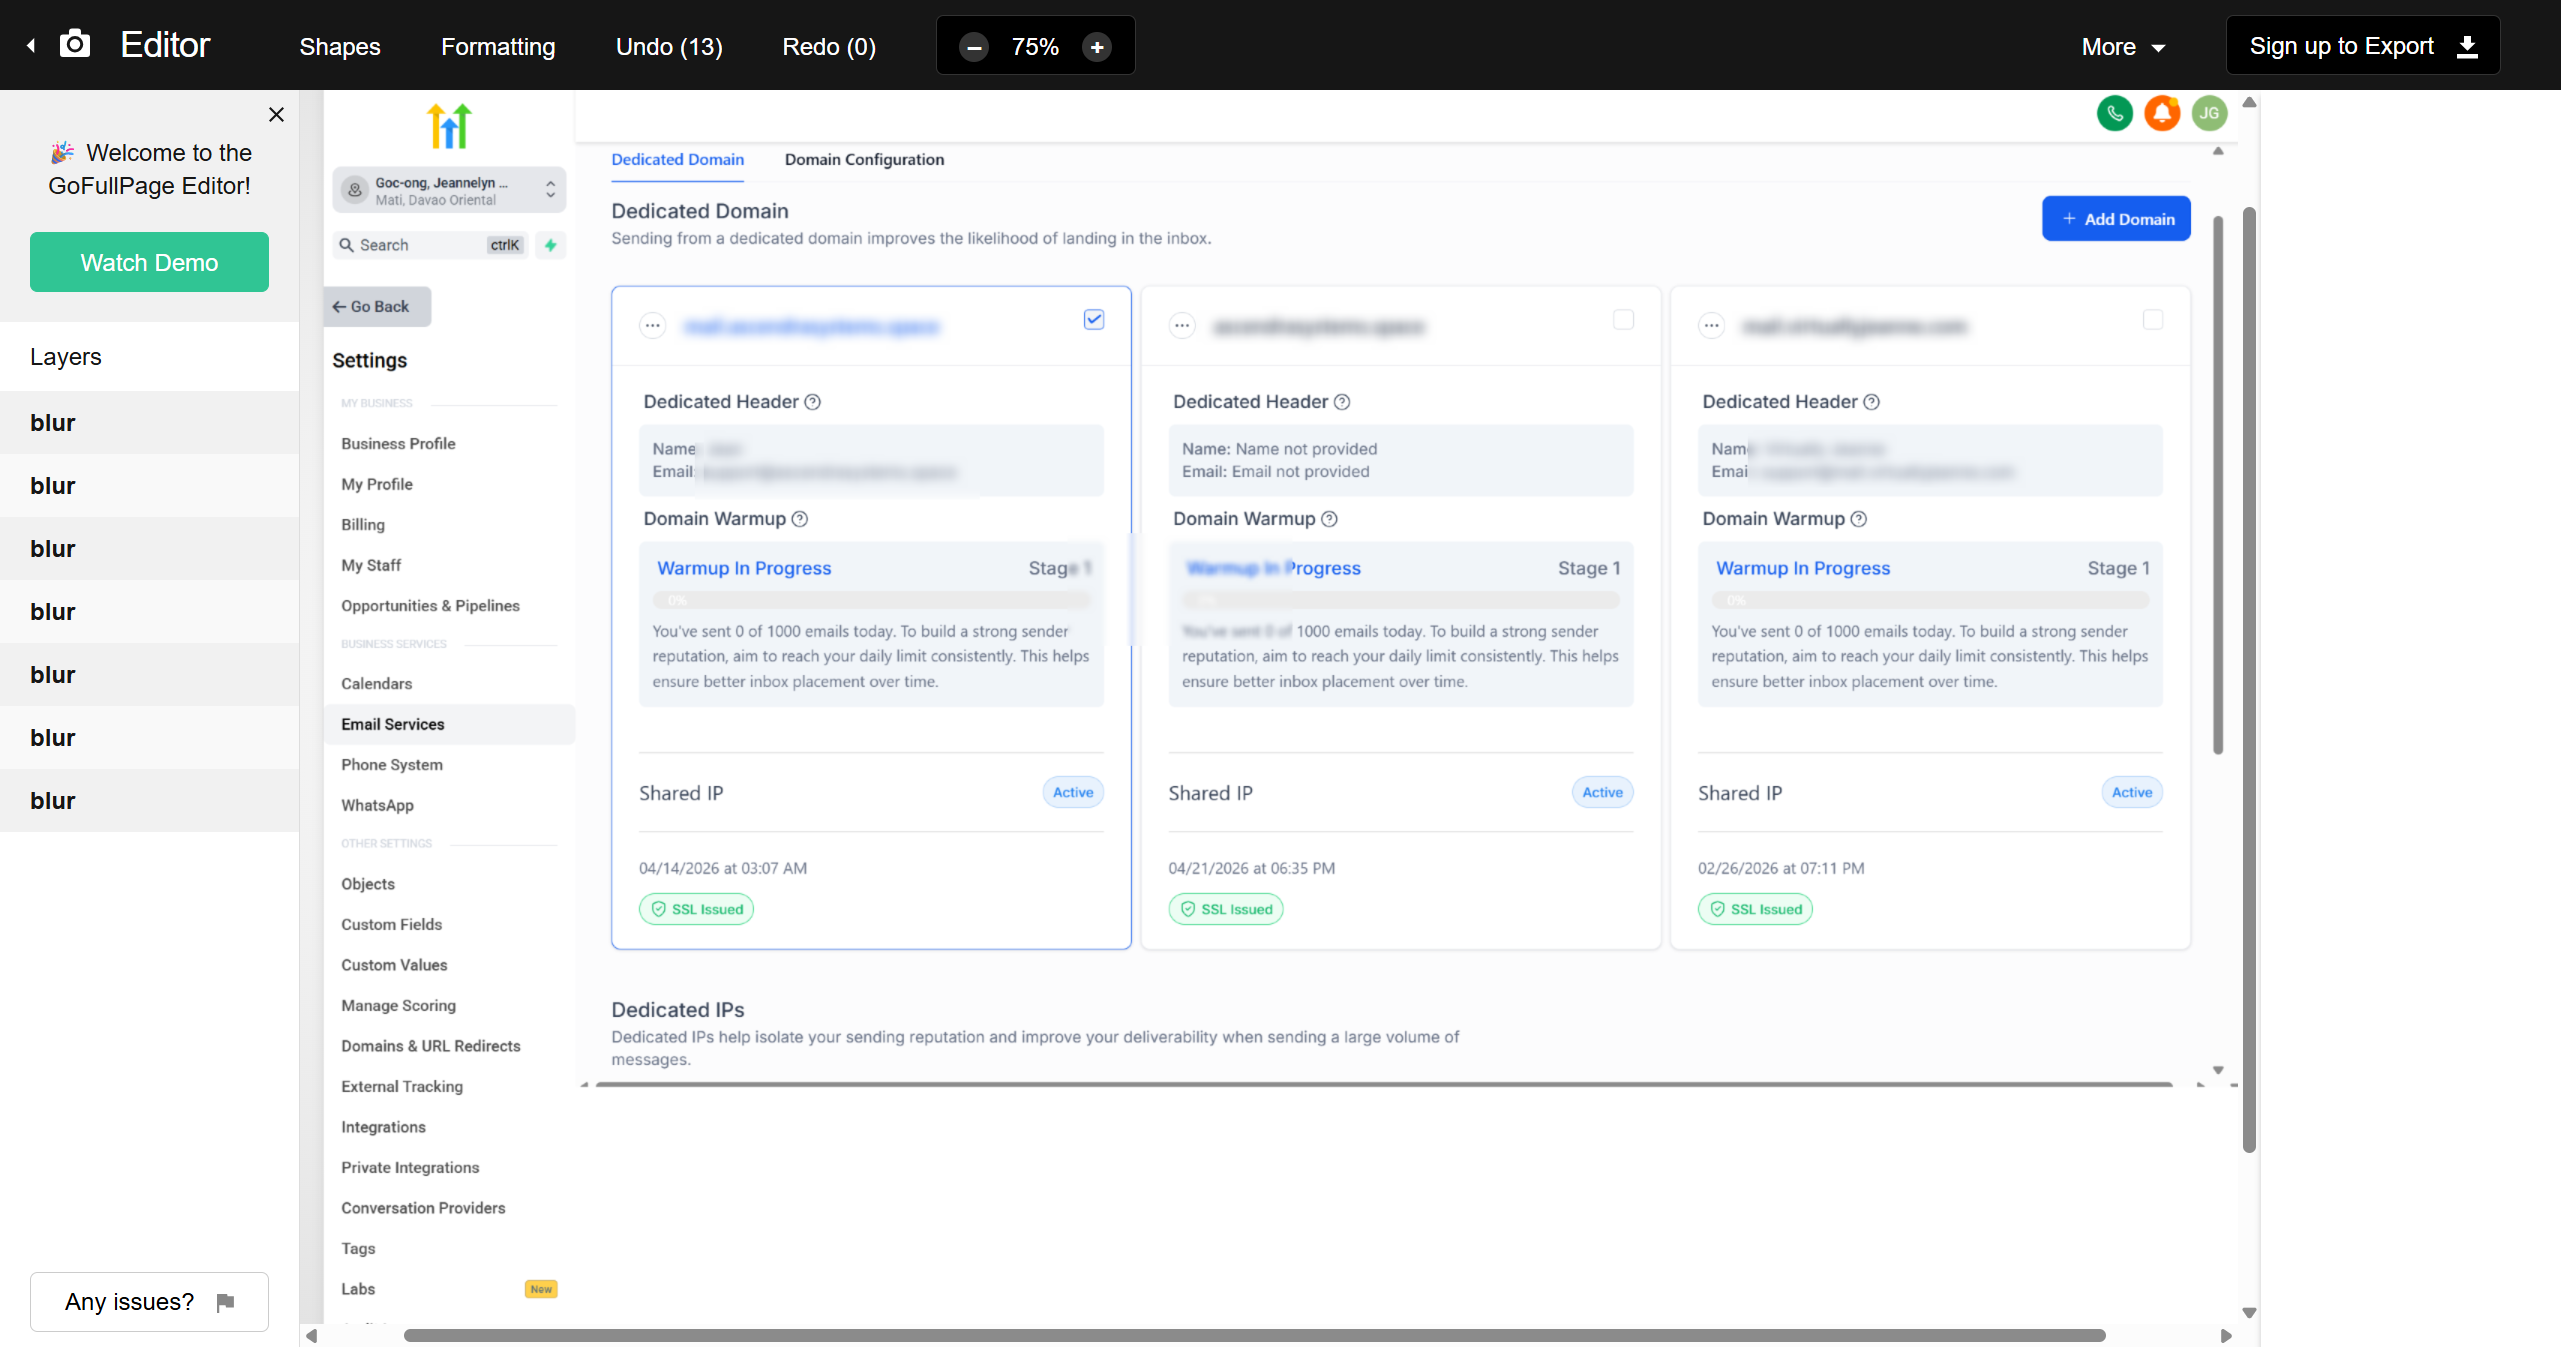2561x1347 pixels.
Task: Click the flag icon in Any issues button
Action: click(x=226, y=1302)
